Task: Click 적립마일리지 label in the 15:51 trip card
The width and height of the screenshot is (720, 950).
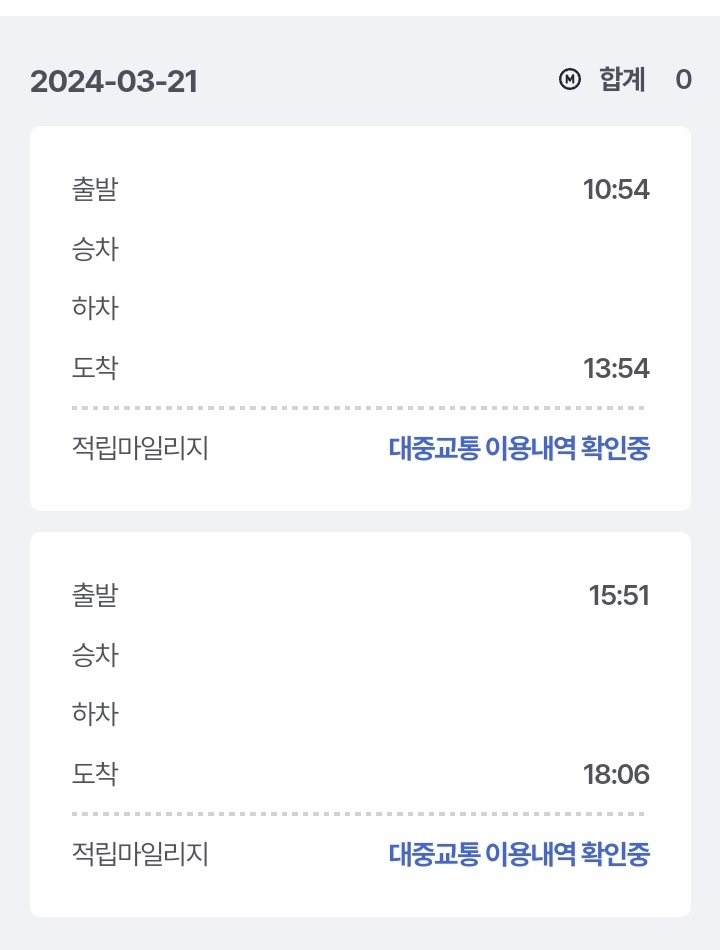Action: click(140, 855)
